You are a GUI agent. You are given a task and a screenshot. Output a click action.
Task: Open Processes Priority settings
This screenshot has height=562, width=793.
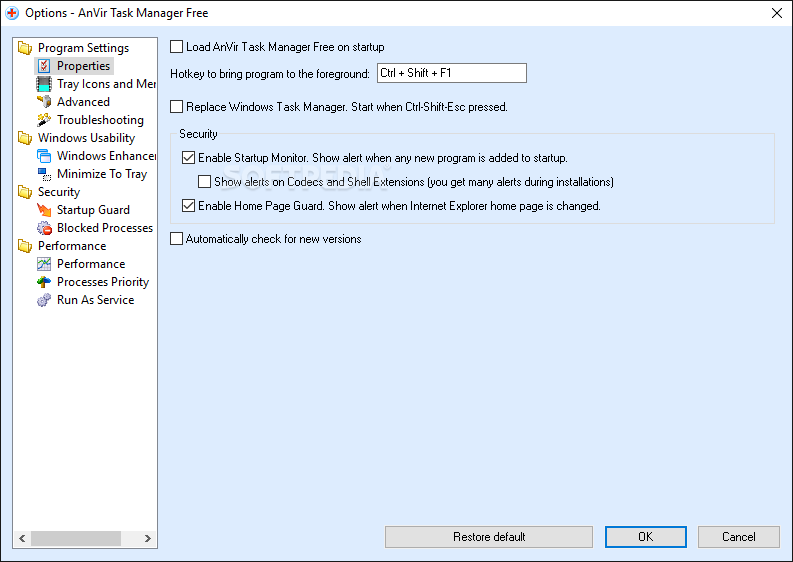[x=103, y=282]
